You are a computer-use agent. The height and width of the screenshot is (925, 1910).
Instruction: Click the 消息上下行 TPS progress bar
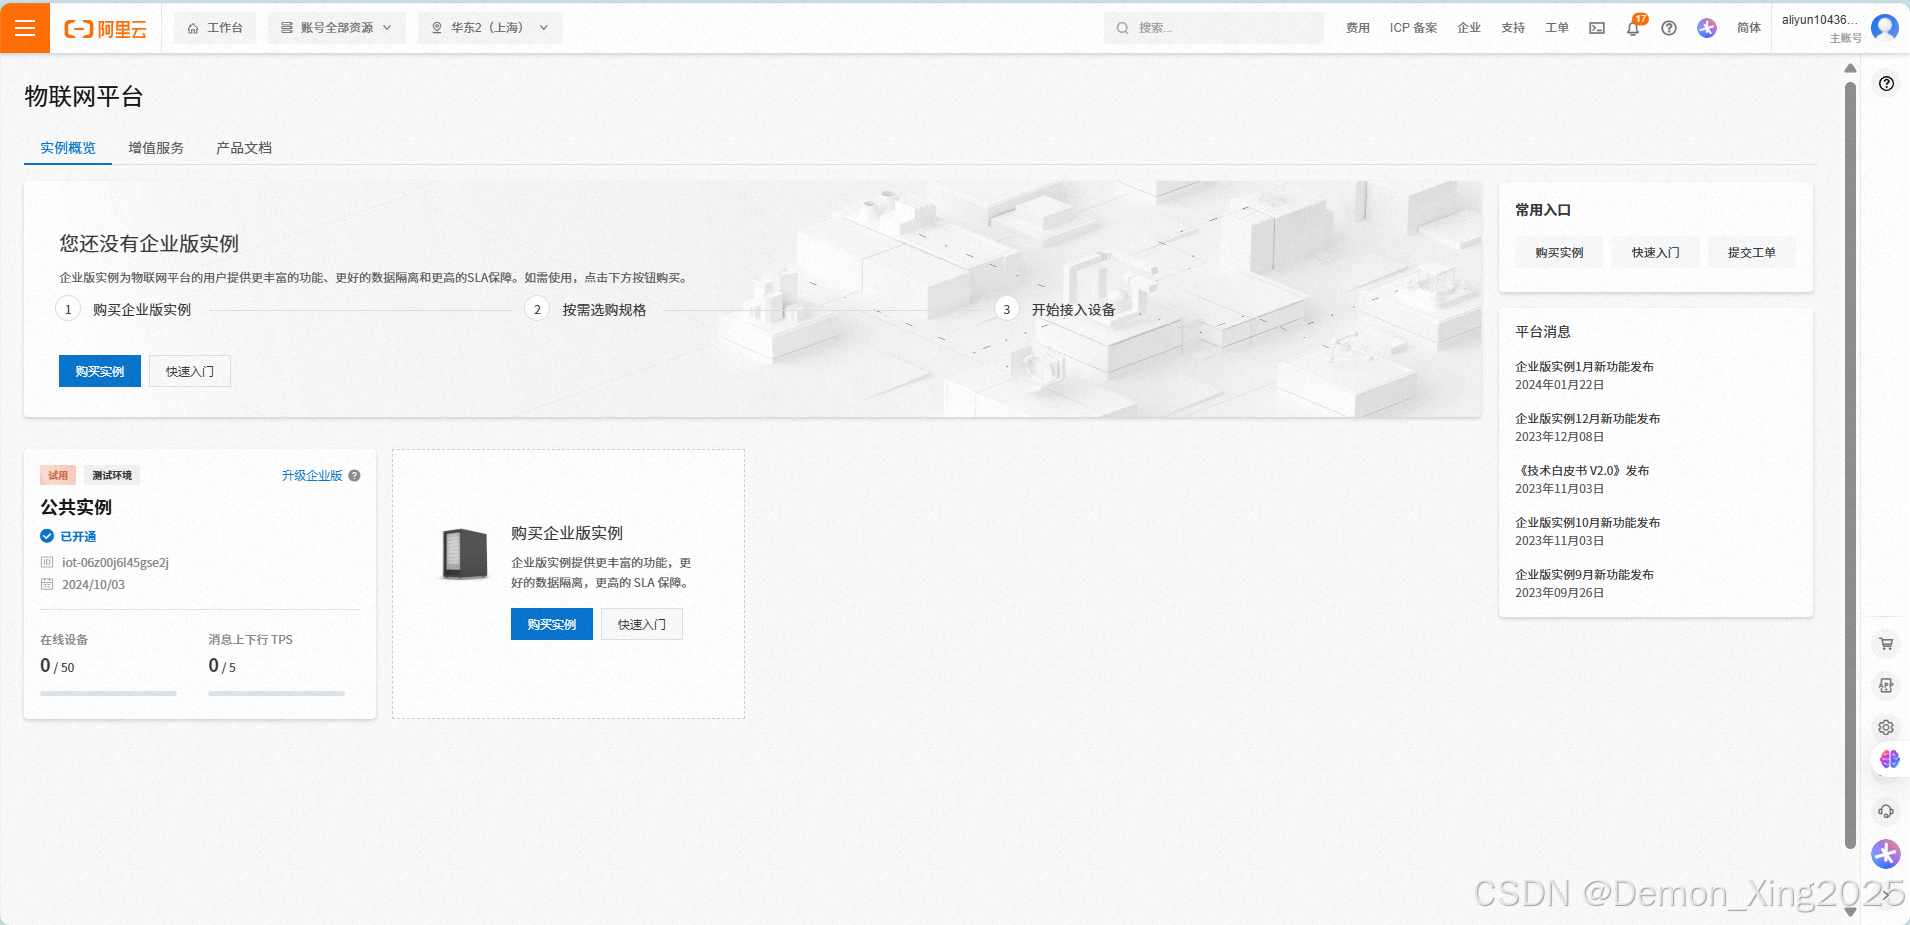[277, 693]
